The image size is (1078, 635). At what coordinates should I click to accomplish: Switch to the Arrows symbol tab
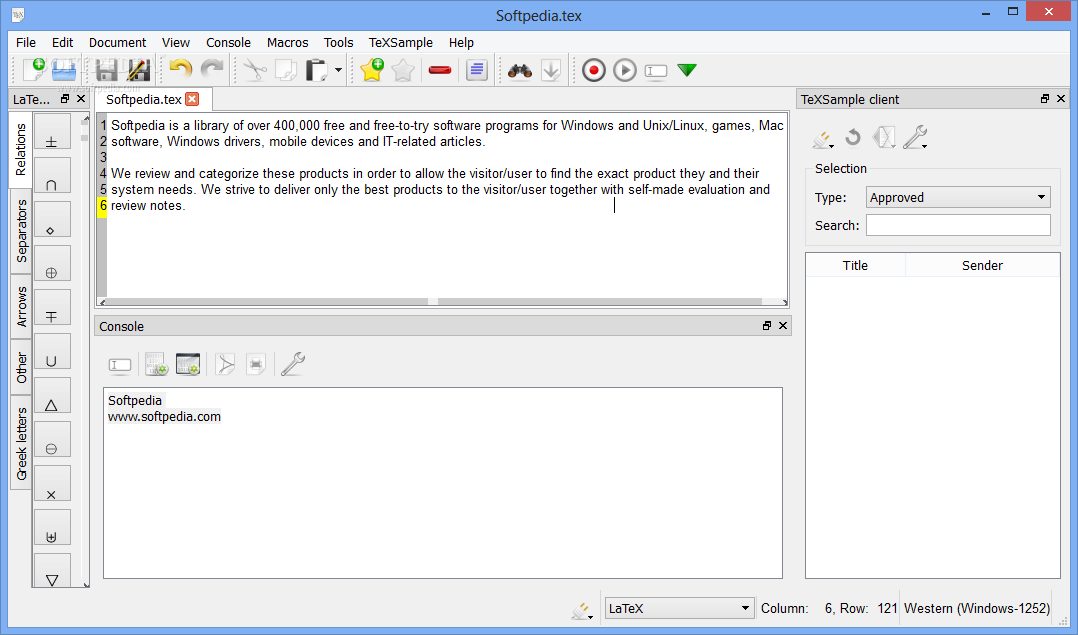(21, 307)
